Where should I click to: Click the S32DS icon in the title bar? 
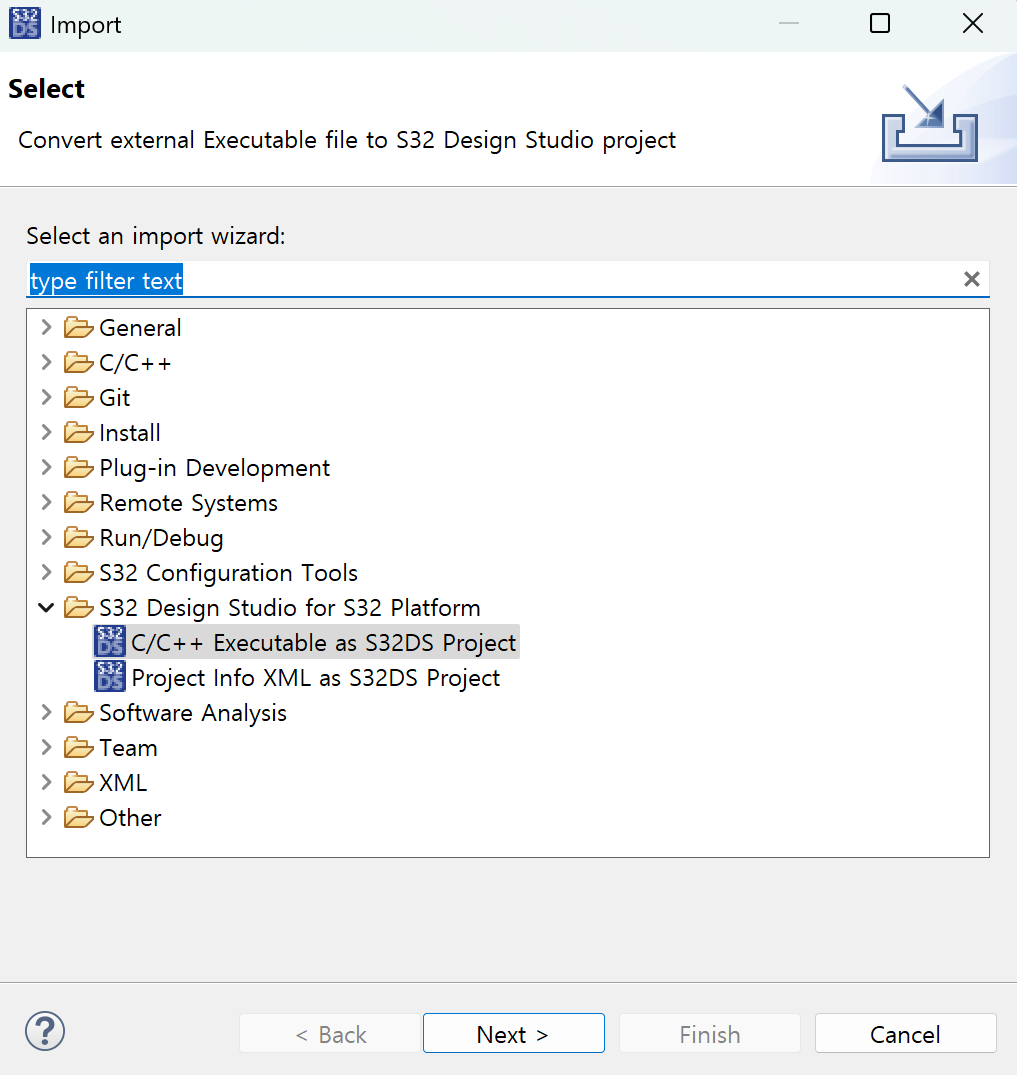25,24
